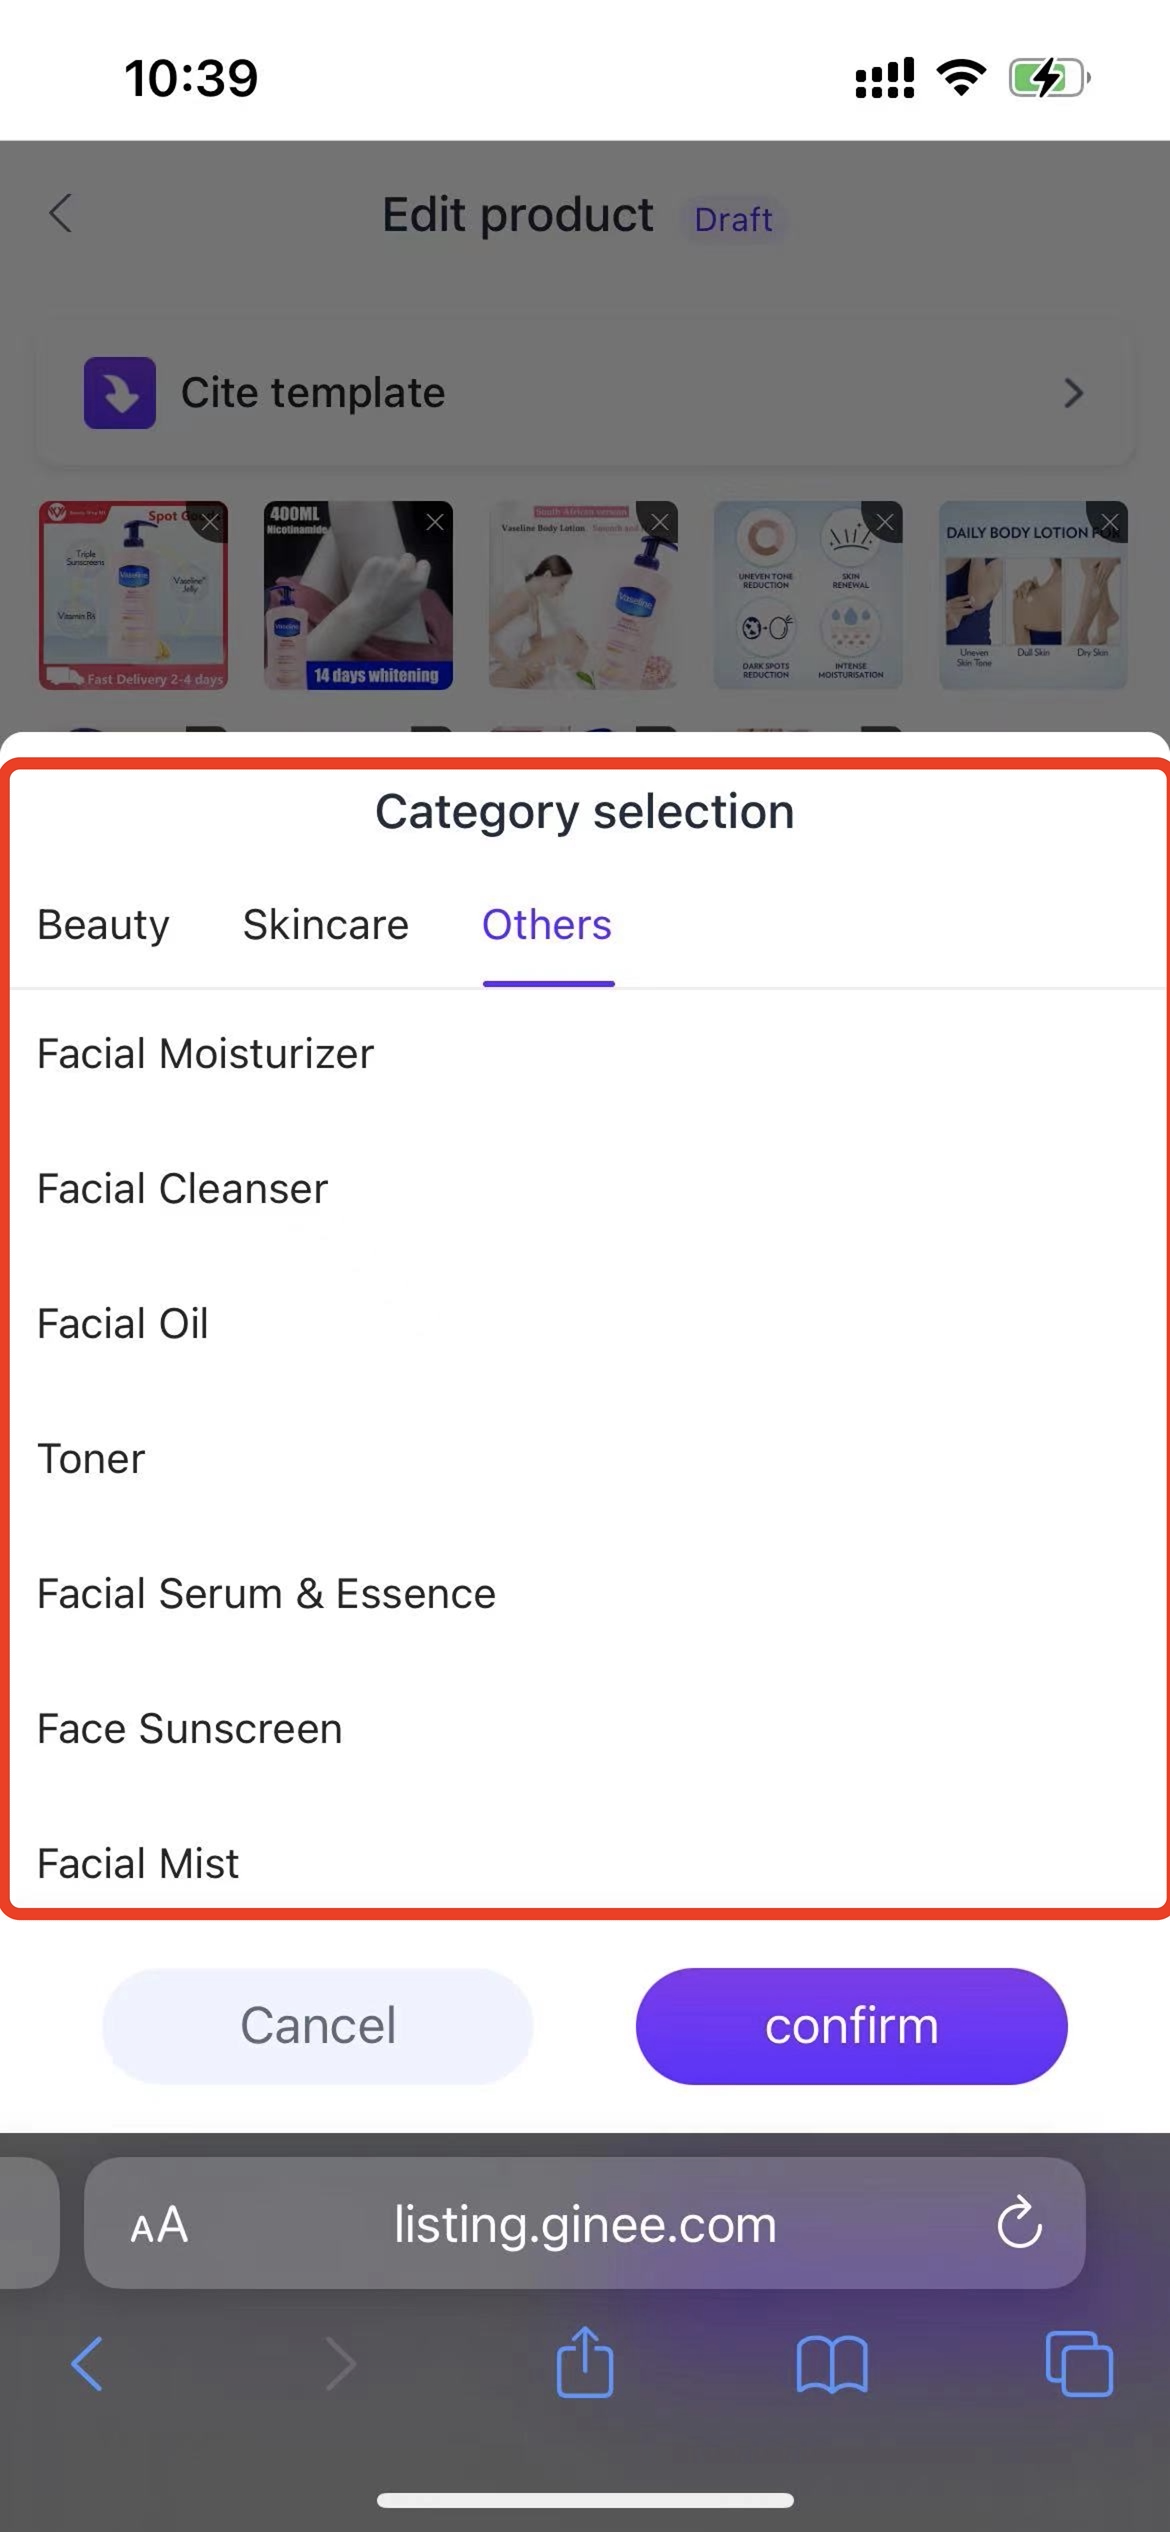Open the AA reader text options
This screenshot has width=1170, height=2532.
click(159, 2225)
